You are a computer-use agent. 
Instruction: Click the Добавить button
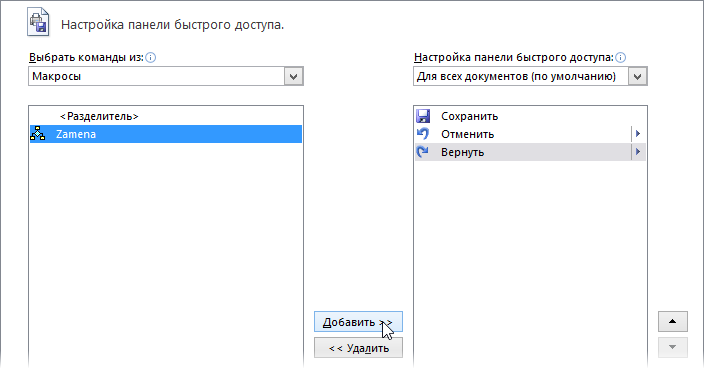[x=358, y=322]
